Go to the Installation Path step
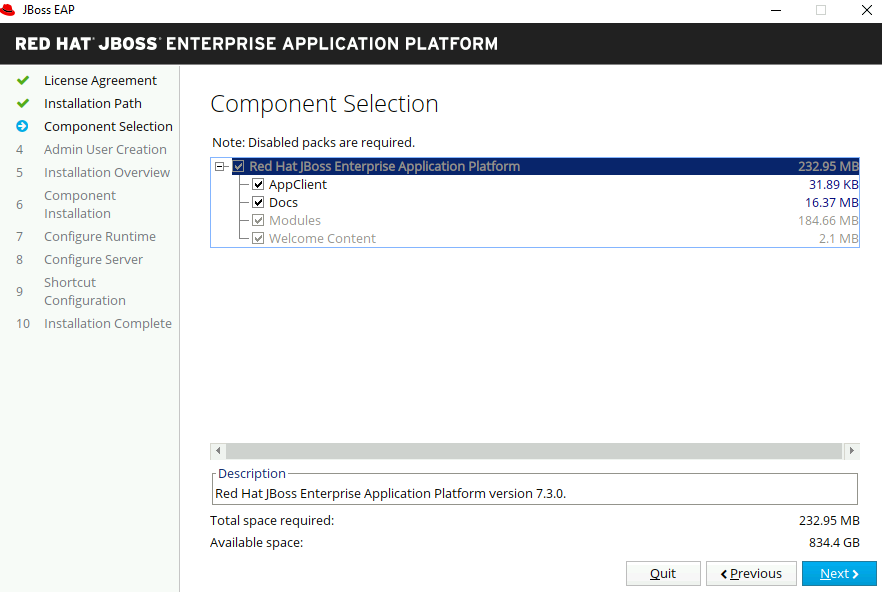The height and width of the screenshot is (592, 882). coord(93,104)
